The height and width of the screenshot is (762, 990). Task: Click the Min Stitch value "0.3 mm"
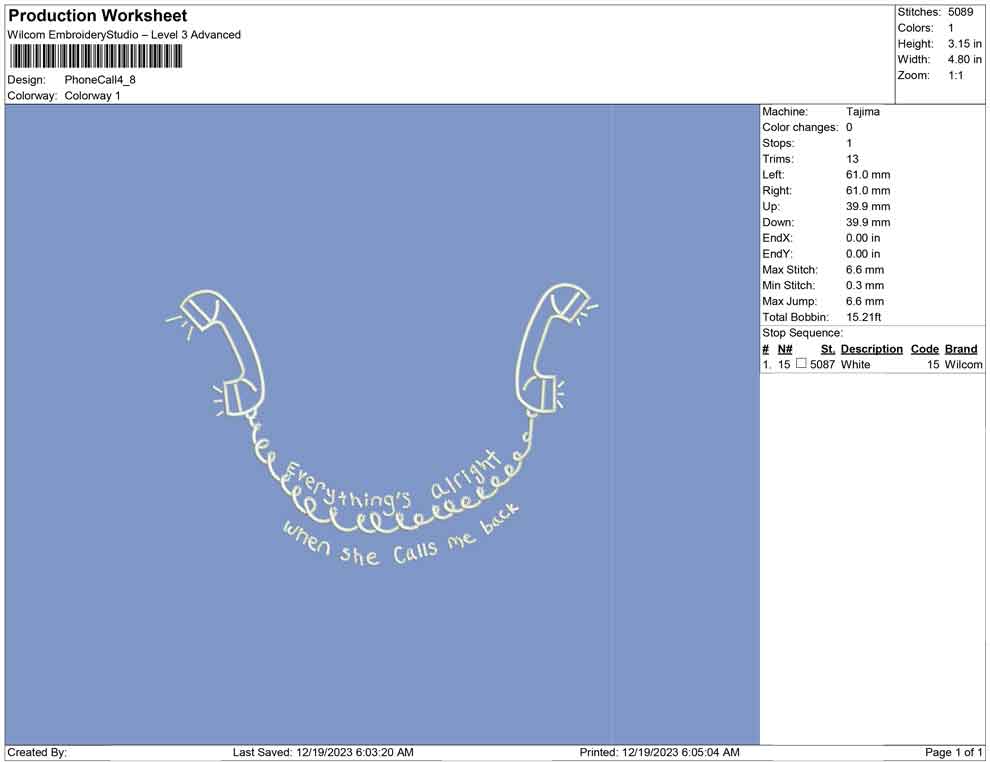pos(865,285)
